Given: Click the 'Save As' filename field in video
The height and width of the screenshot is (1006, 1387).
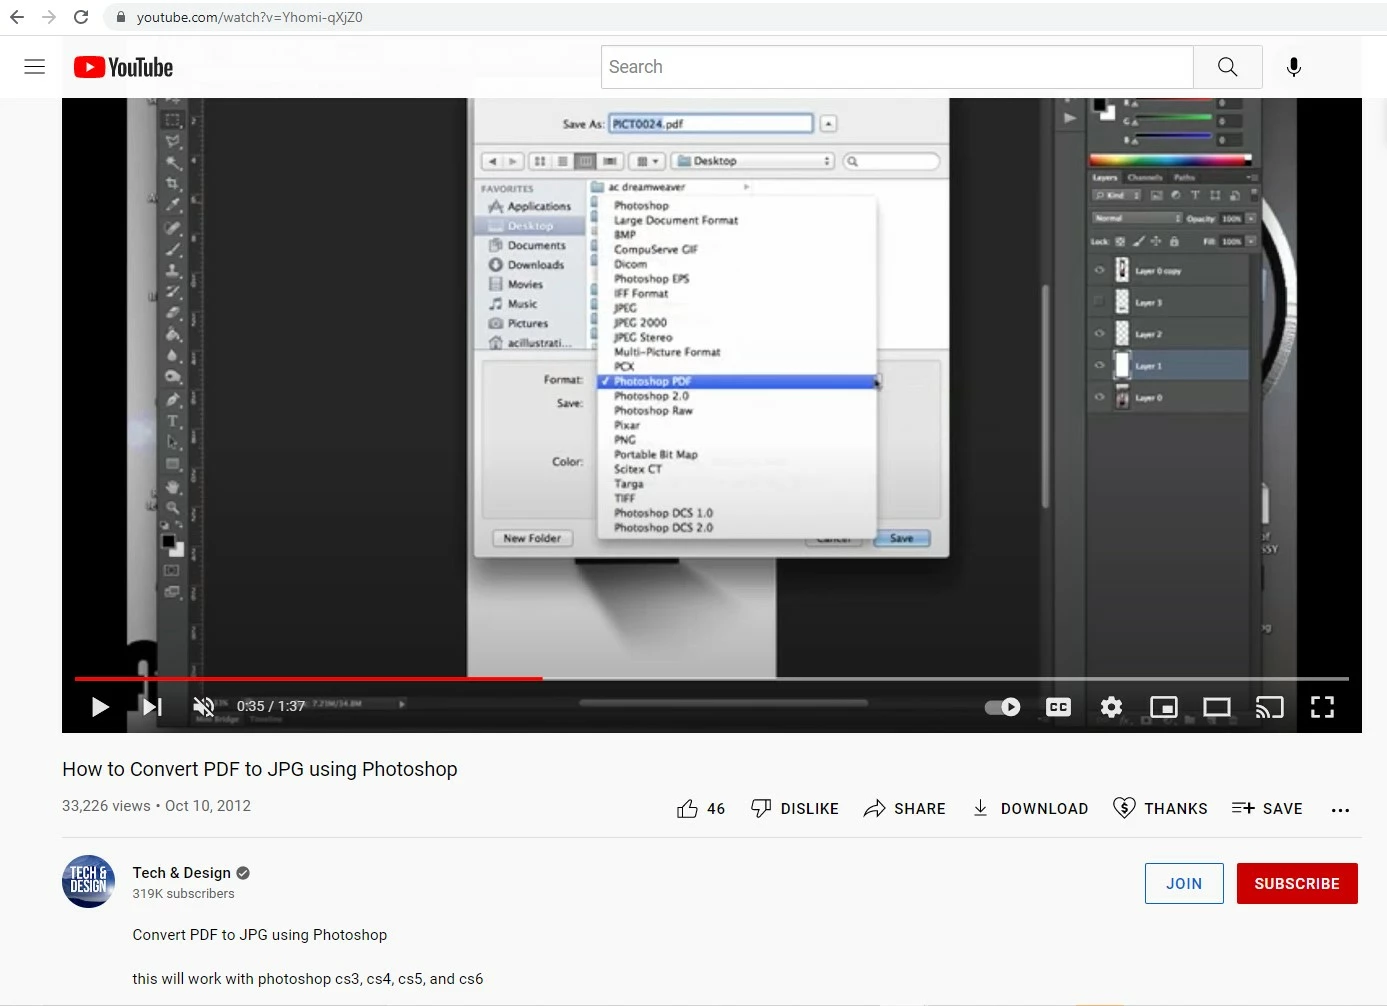Looking at the screenshot, I should coord(711,124).
